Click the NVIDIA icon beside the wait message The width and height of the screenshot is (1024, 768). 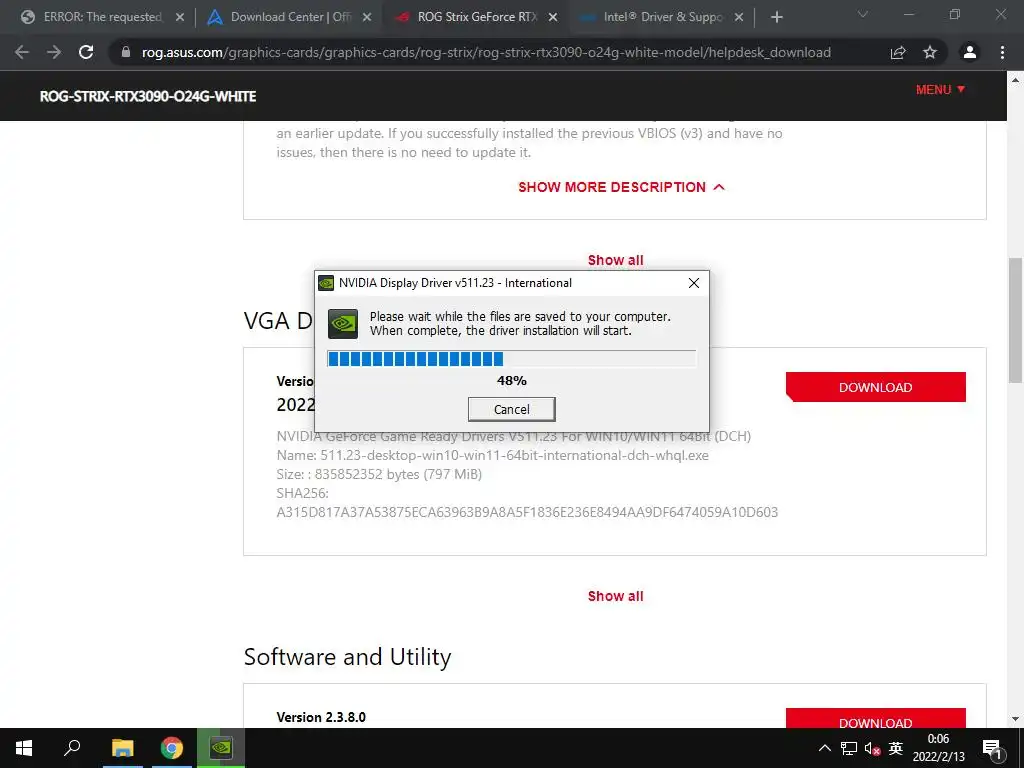coord(343,324)
